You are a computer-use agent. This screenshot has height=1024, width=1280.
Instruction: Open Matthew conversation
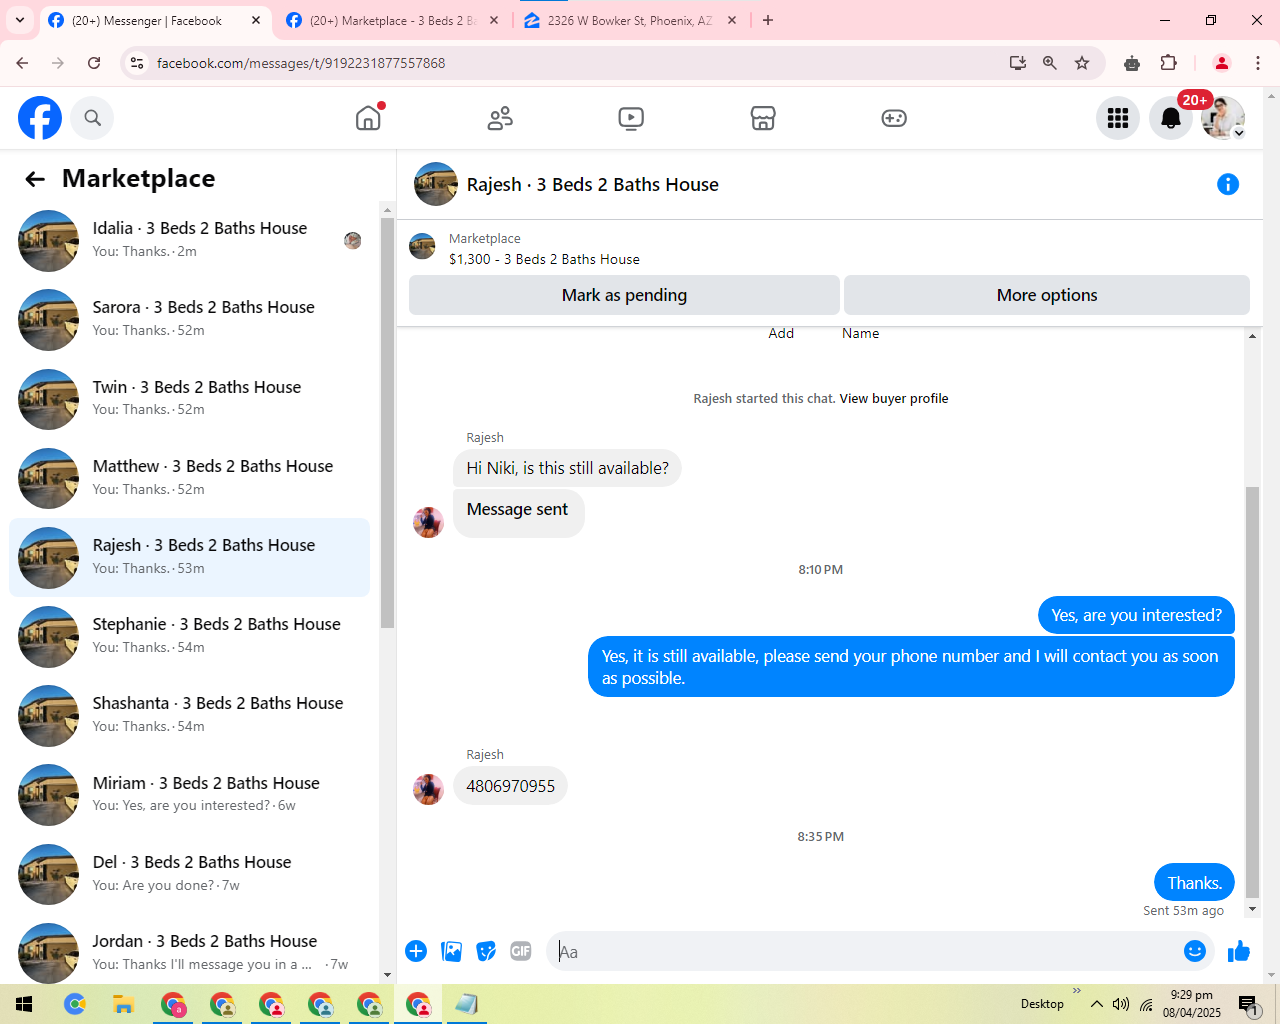point(189,478)
